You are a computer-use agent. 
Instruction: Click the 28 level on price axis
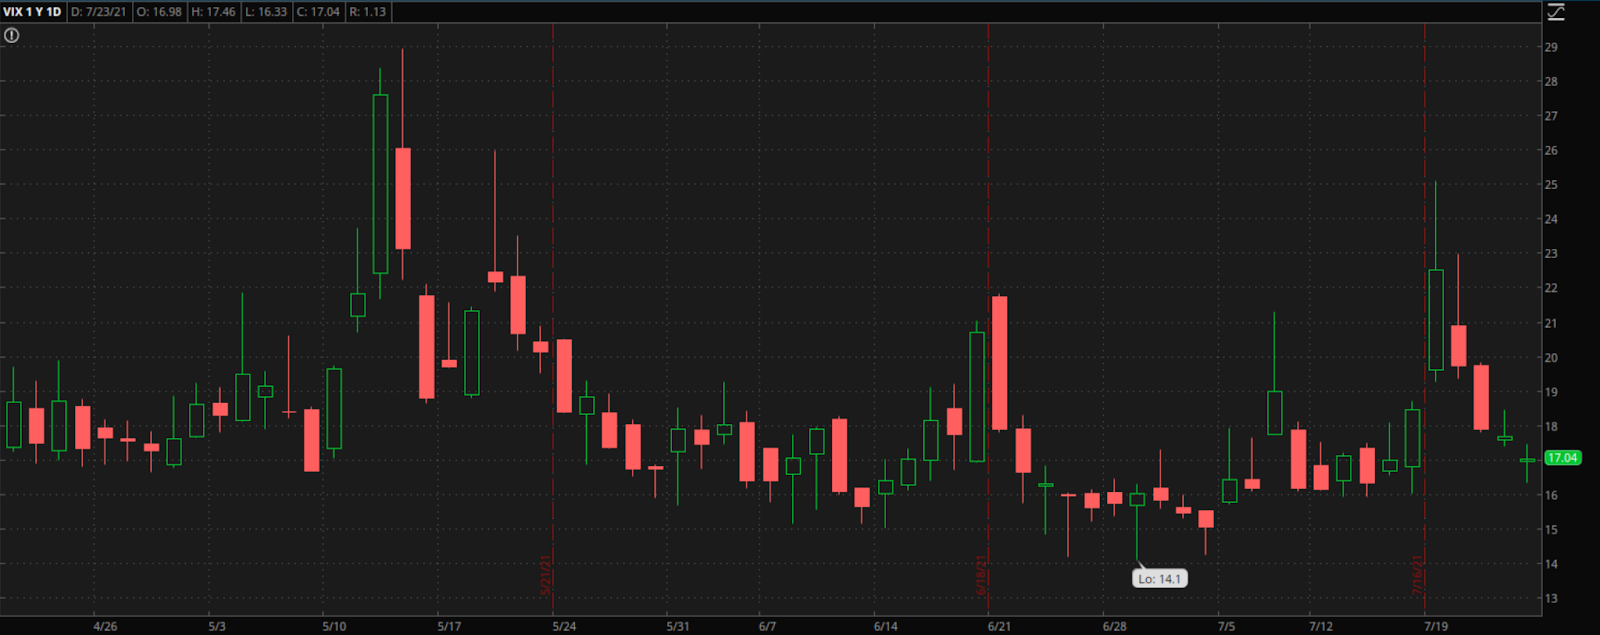(1551, 82)
